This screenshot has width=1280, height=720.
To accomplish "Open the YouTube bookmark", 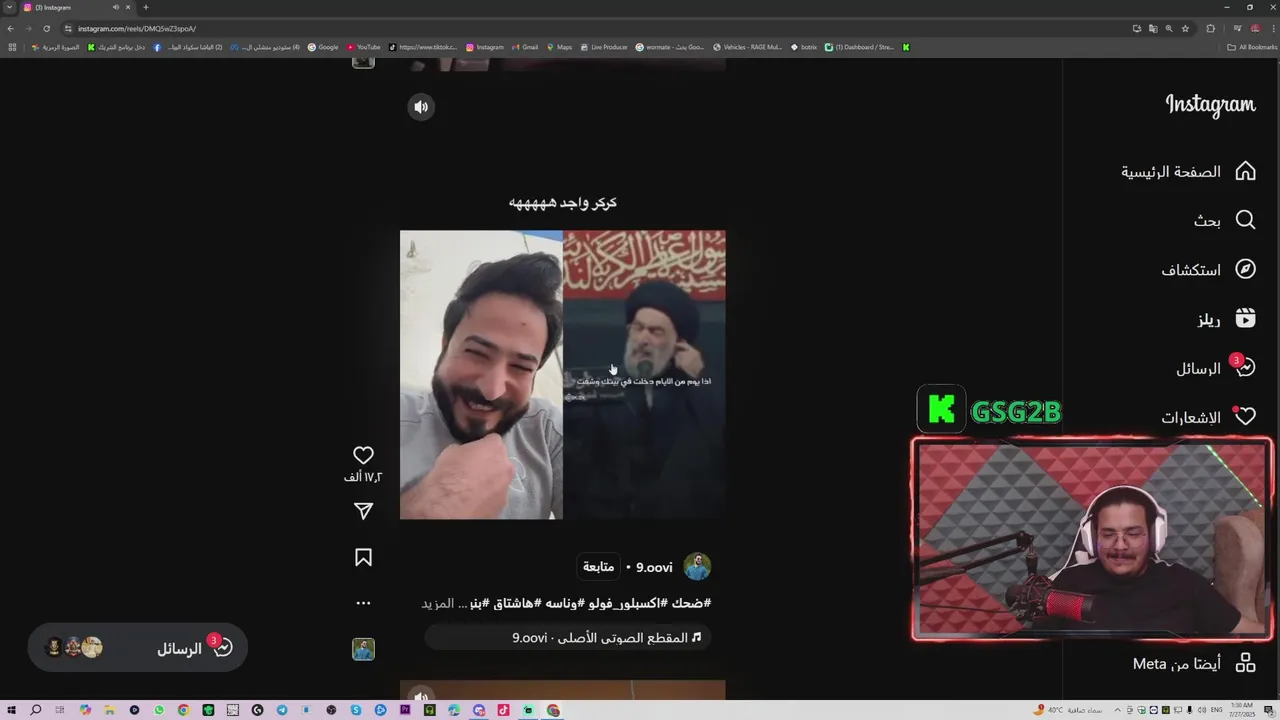I will coord(364,47).
